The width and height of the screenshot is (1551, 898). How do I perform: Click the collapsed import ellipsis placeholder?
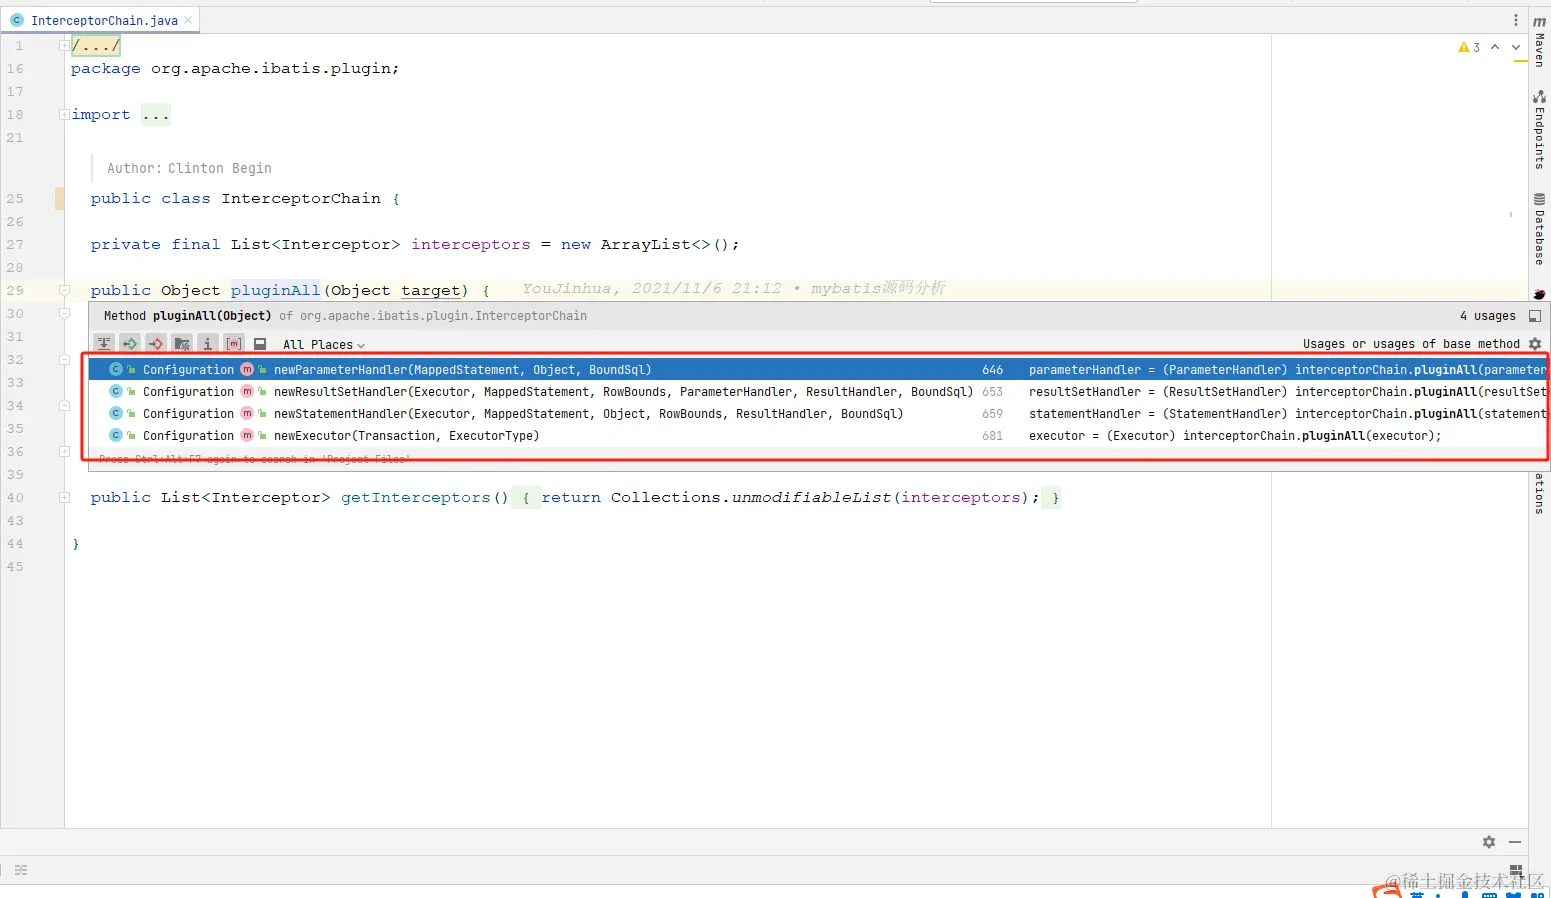coord(156,115)
